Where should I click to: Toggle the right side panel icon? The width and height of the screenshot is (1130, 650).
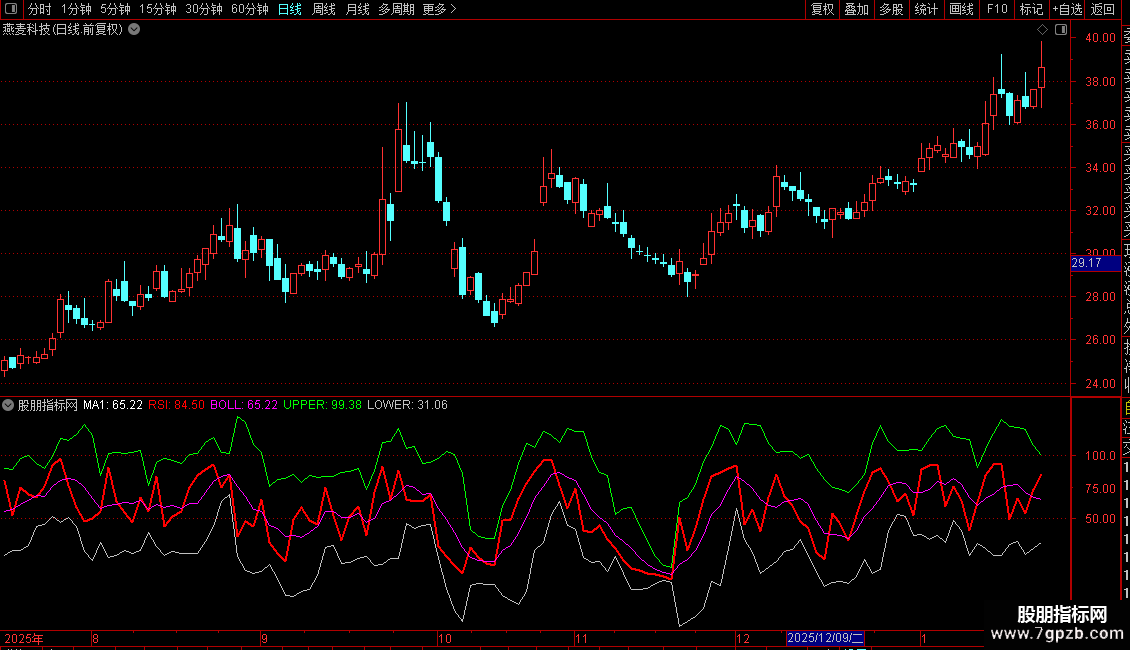(x=1061, y=30)
